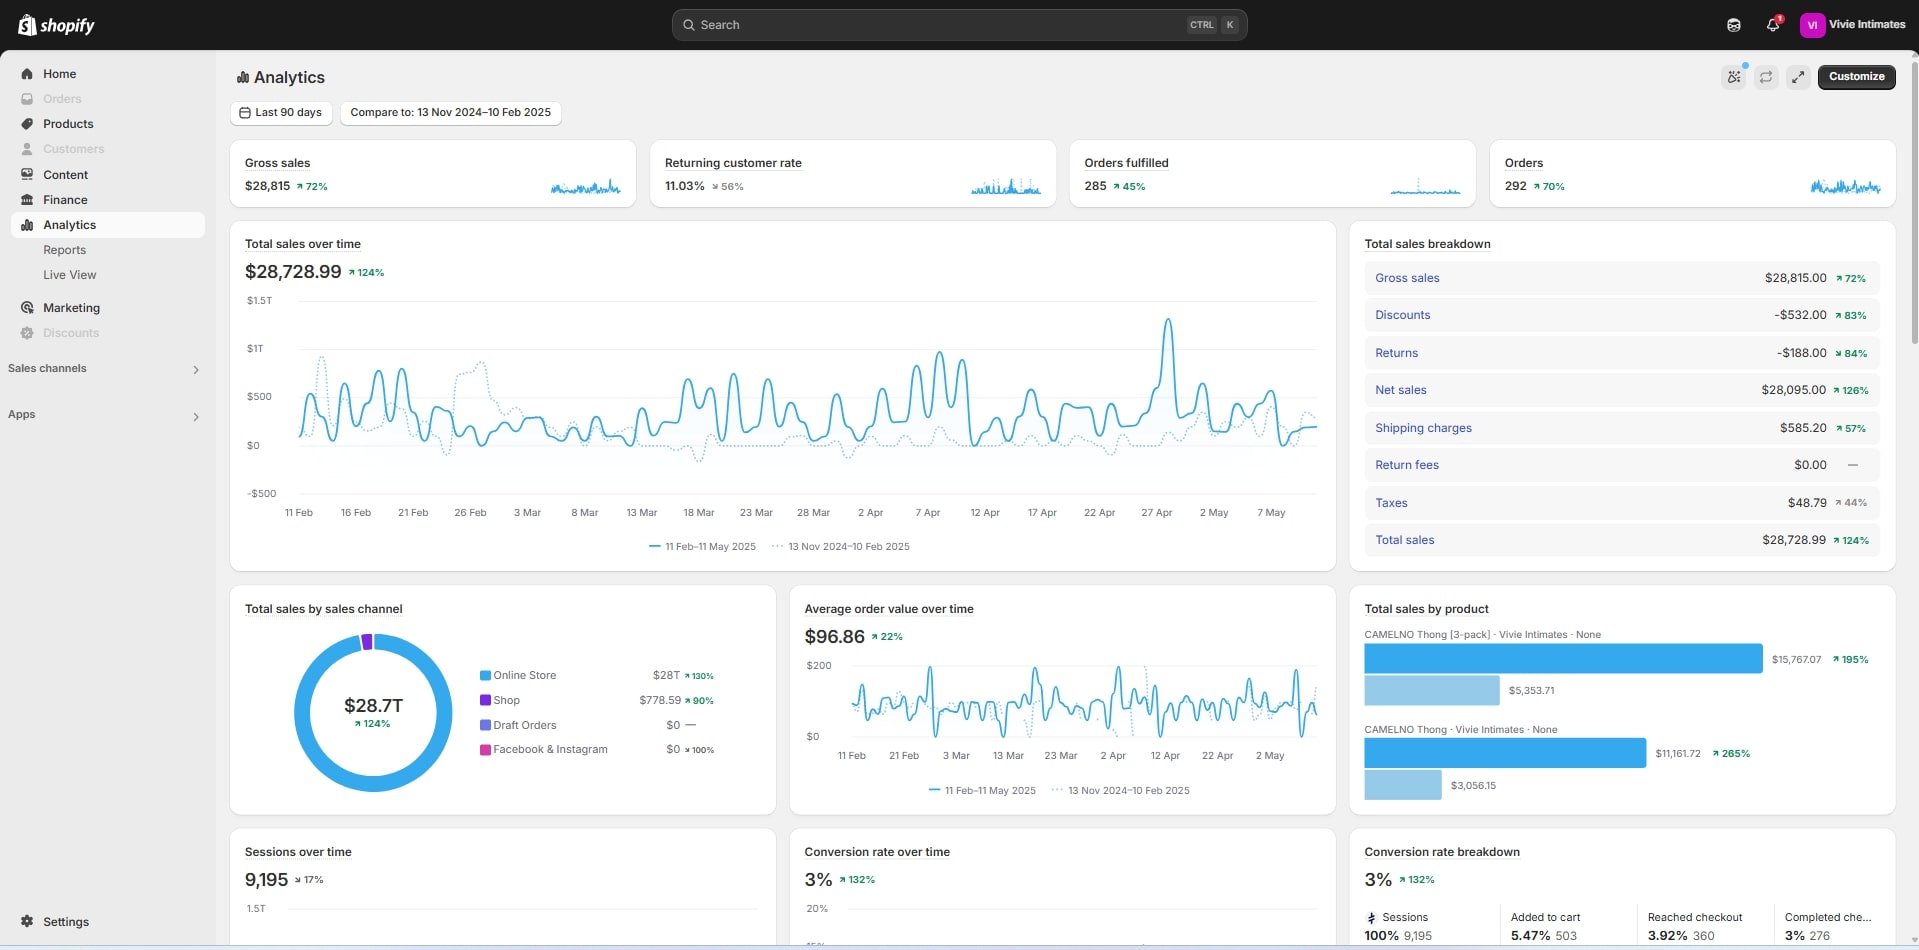
Task: Expand the Apps section chevron
Action: (196, 416)
